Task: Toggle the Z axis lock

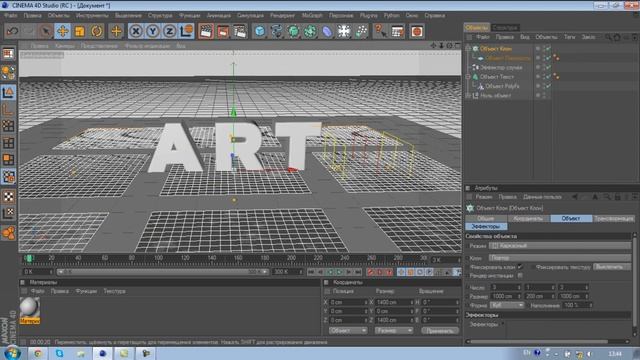Action: tap(169, 31)
